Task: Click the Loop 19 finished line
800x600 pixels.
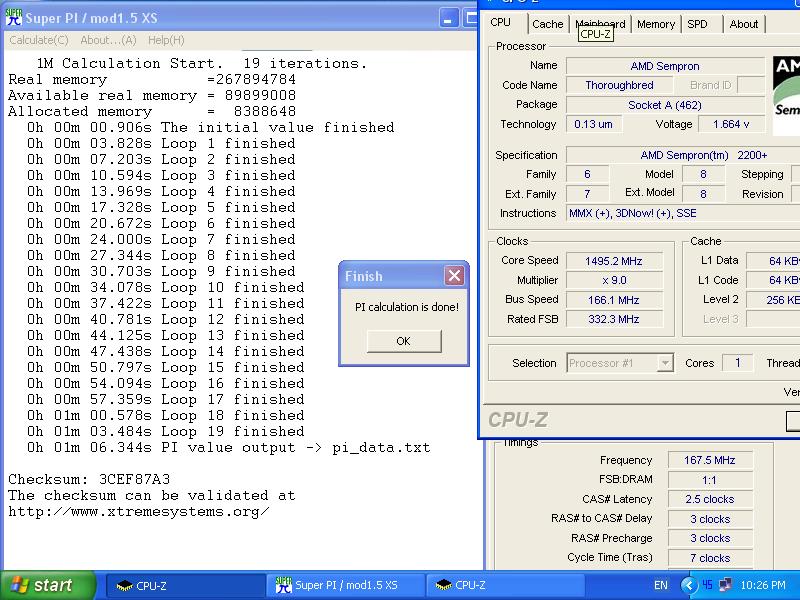Action: tap(166, 432)
